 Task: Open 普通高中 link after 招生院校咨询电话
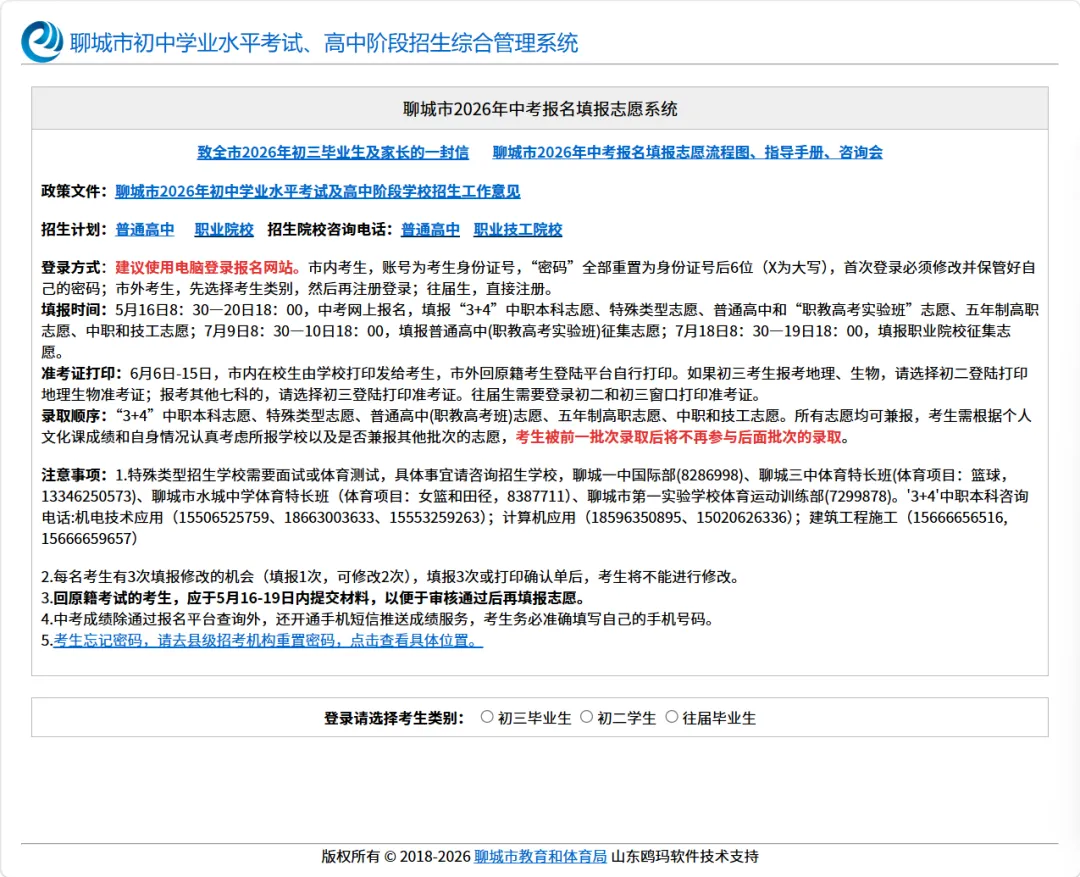coord(430,229)
